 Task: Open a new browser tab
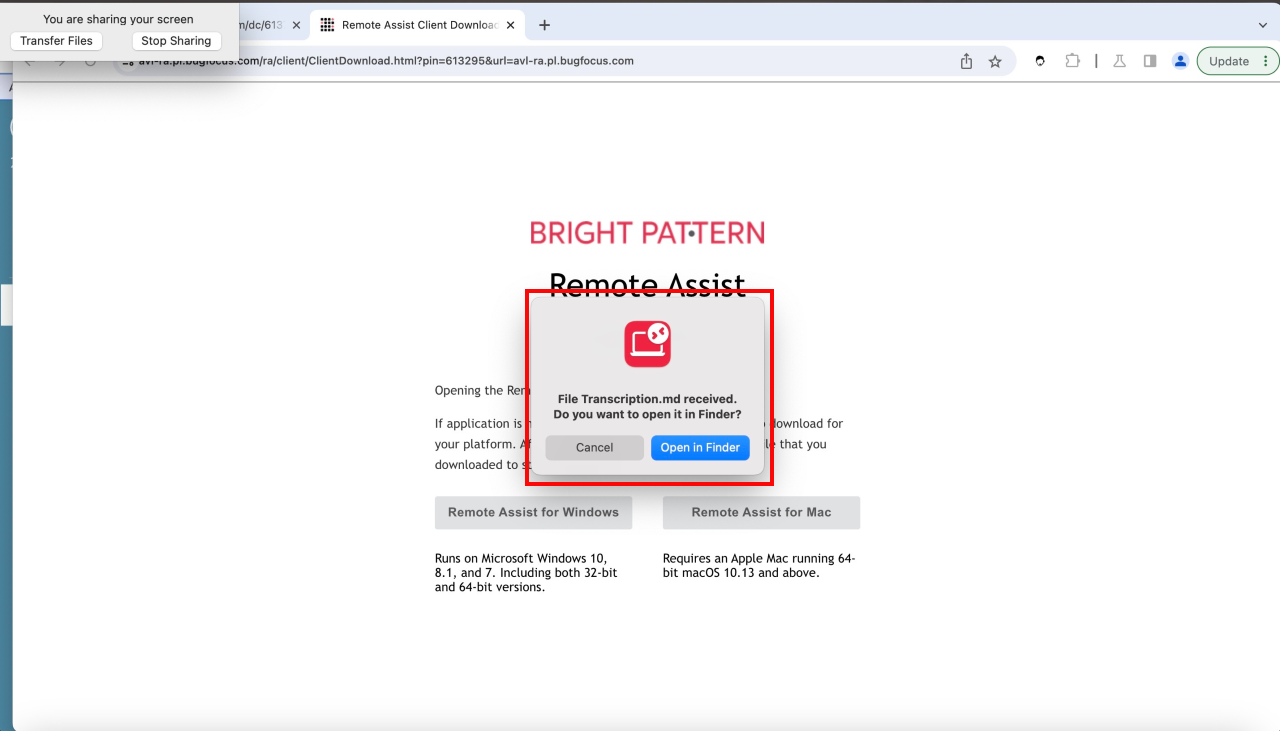[544, 25]
